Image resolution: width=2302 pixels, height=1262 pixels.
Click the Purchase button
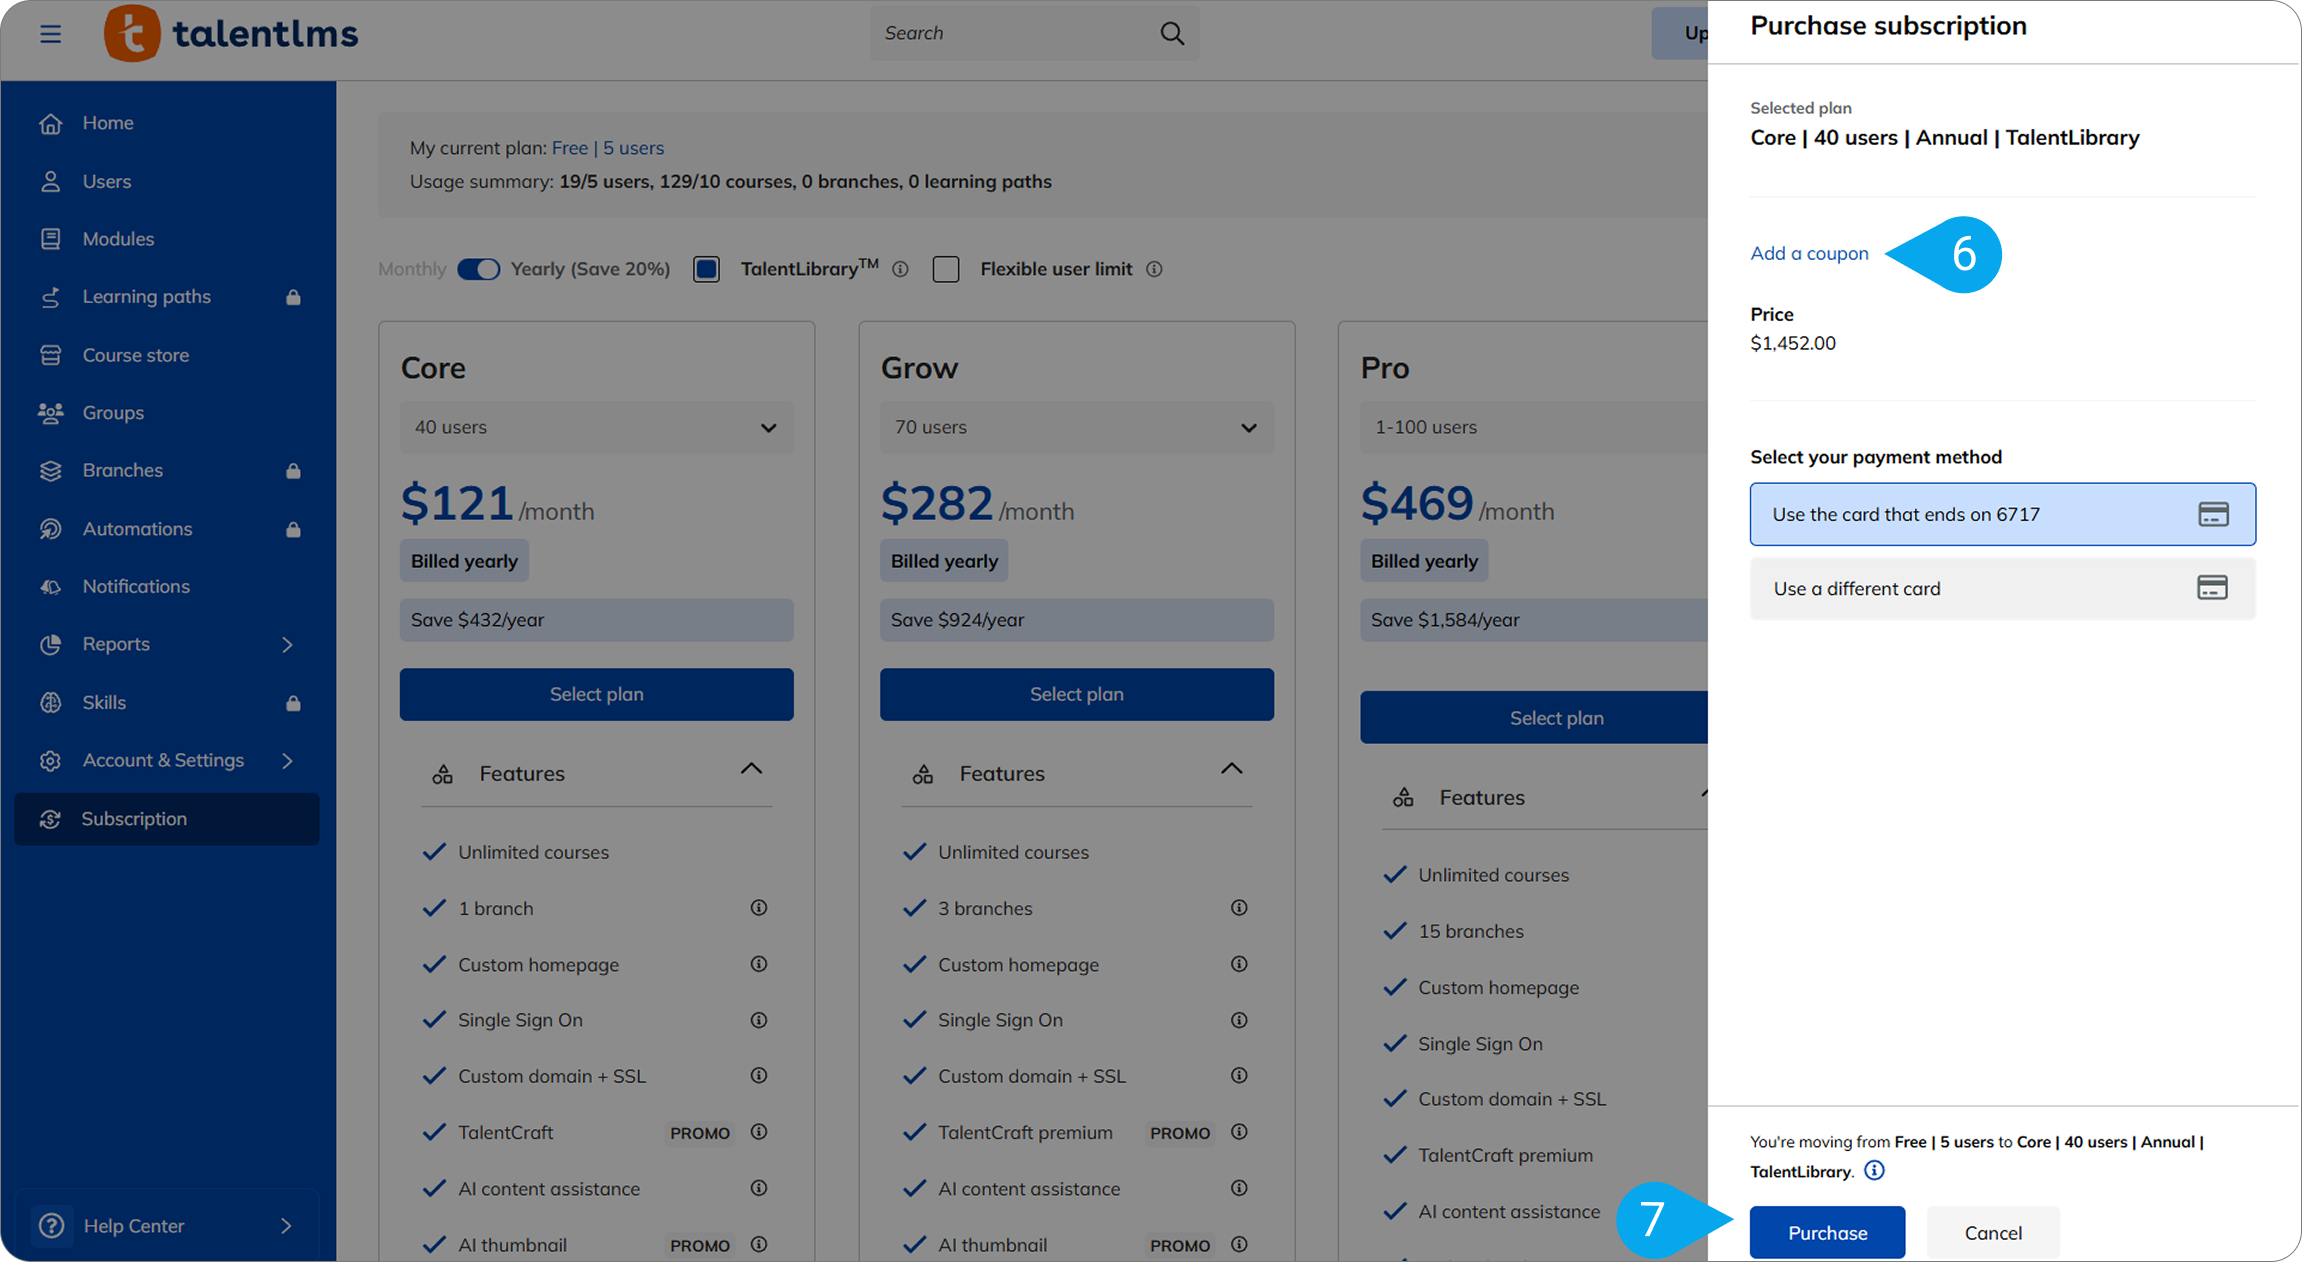coord(1826,1232)
